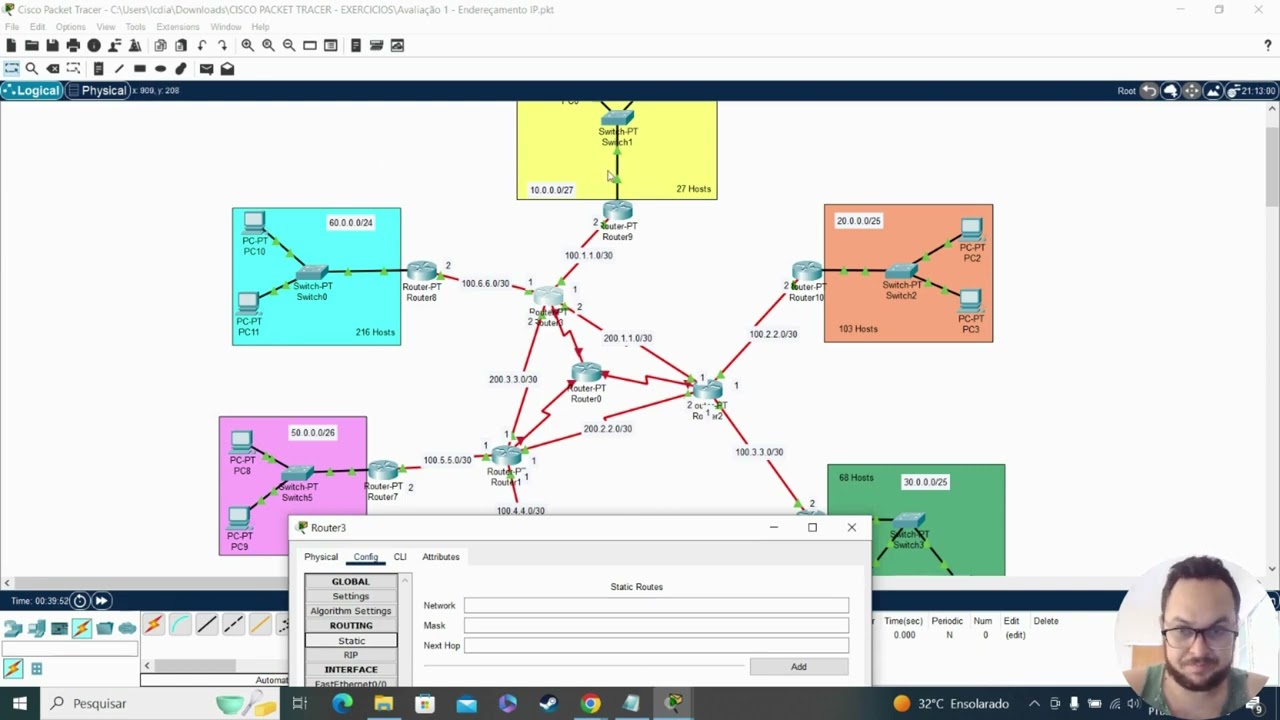Viewport: 1280px width, 720px height.
Task: Pick the black straight-through copper cable
Action: [x=207, y=625]
